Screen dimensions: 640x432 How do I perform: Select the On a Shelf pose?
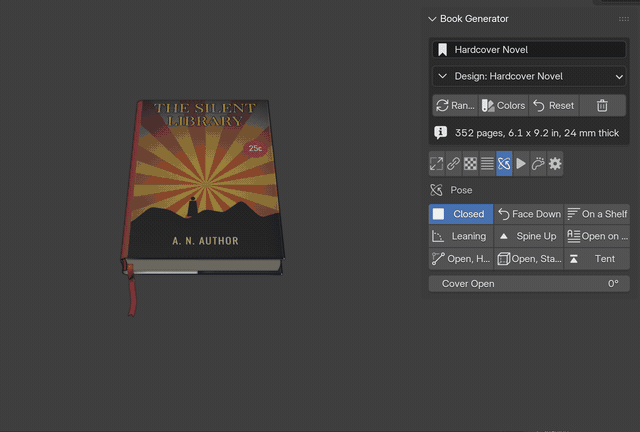tap(597, 214)
